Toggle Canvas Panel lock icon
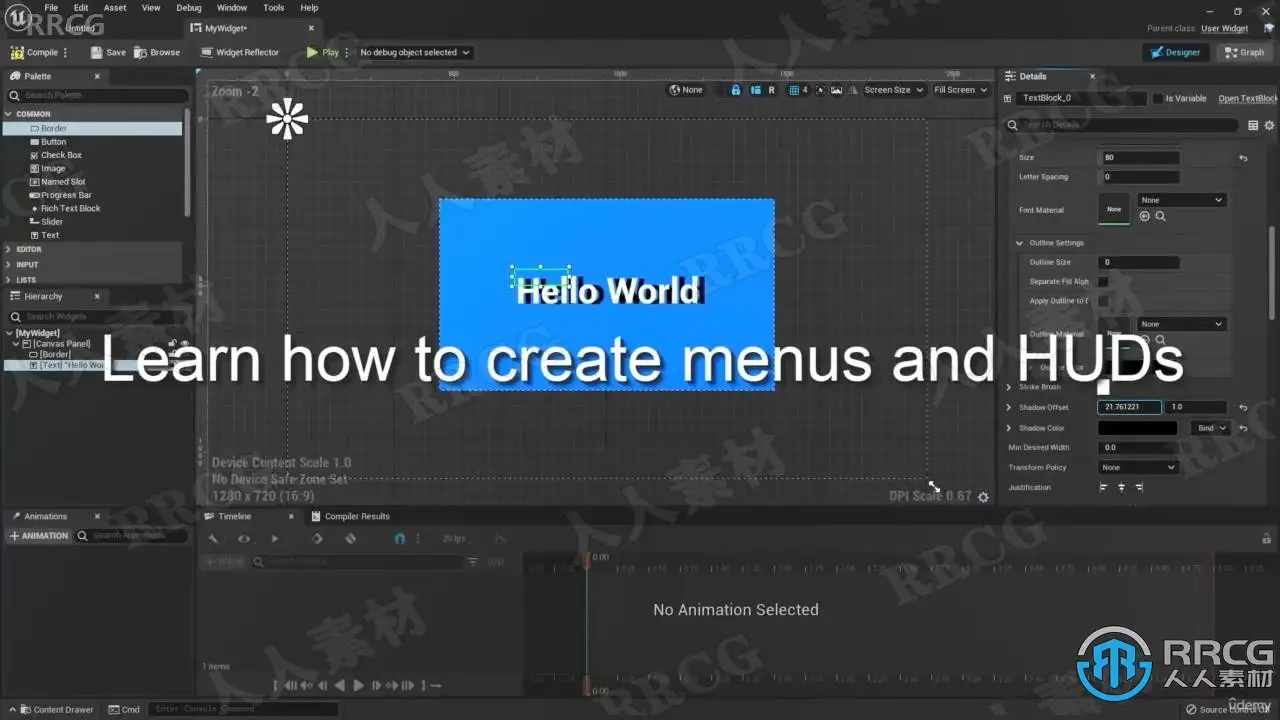Image resolution: width=1280 pixels, height=720 pixels. (172, 344)
